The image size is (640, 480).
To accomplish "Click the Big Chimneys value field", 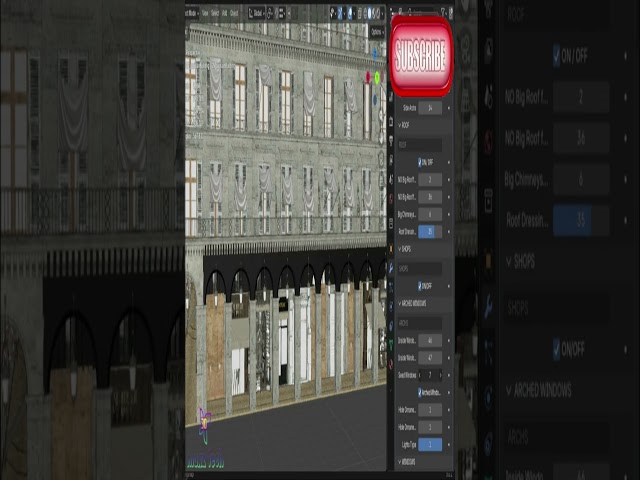I will click(x=430, y=214).
